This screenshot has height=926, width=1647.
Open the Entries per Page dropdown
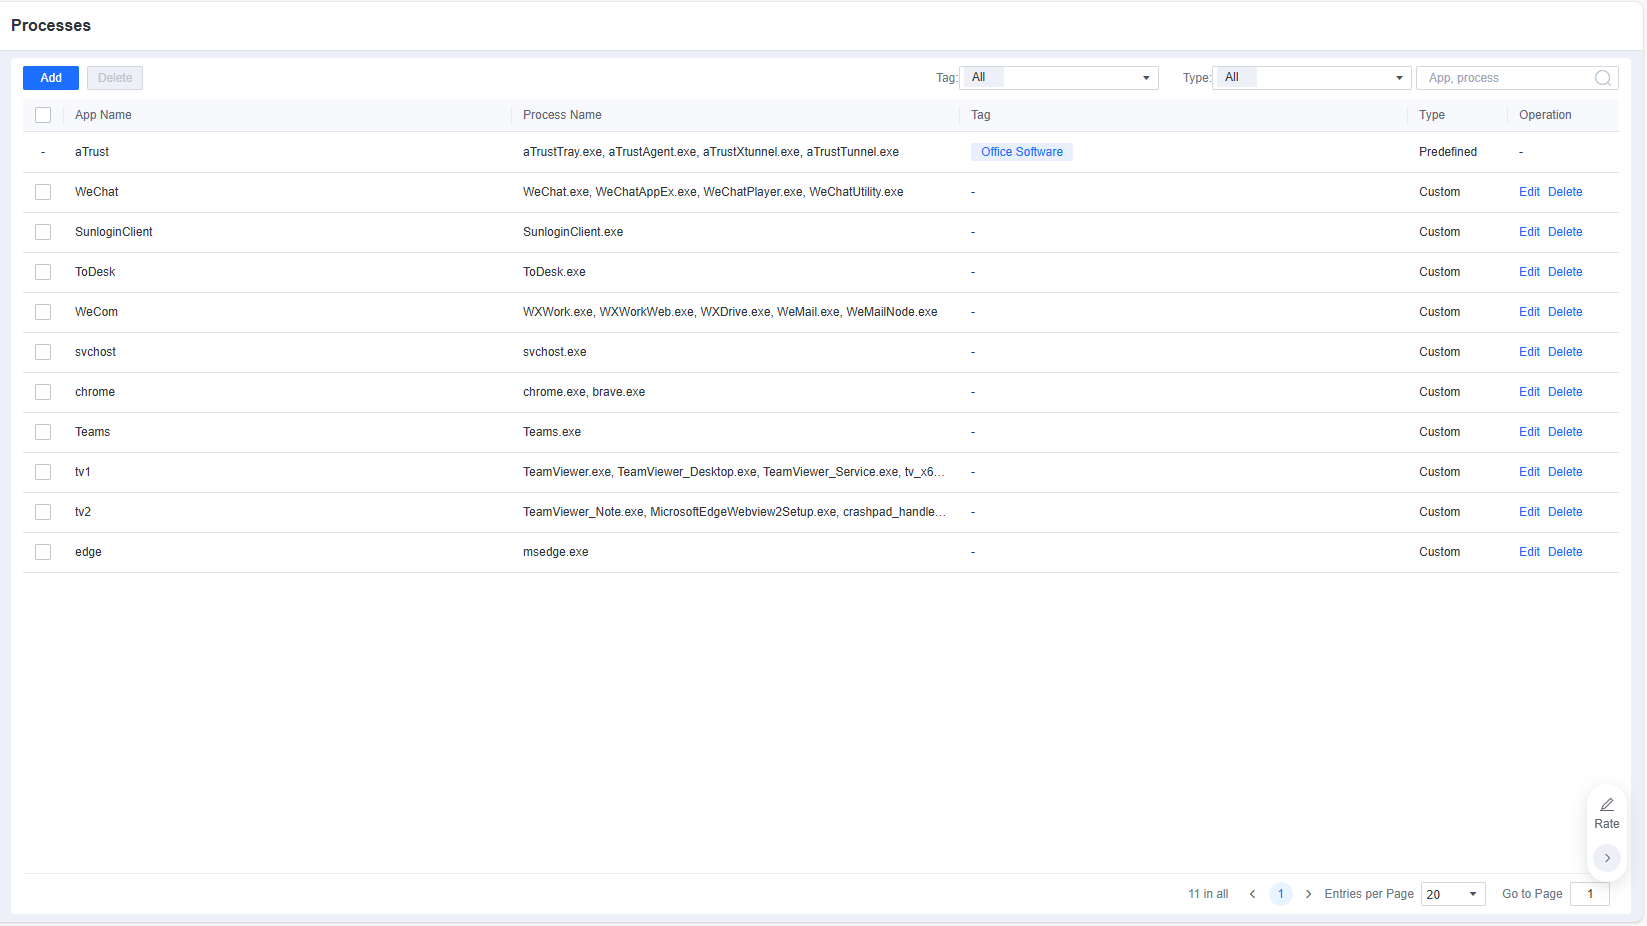(x=1453, y=894)
